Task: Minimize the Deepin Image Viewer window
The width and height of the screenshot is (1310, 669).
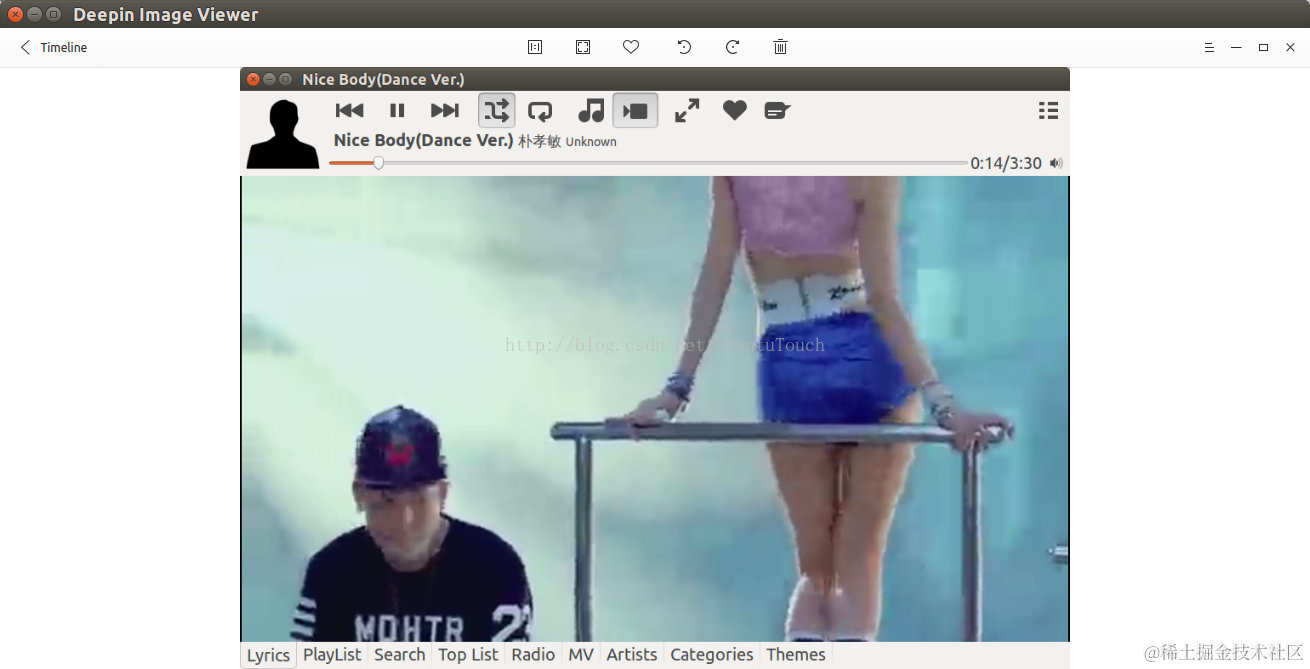Action: (1236, 47)
